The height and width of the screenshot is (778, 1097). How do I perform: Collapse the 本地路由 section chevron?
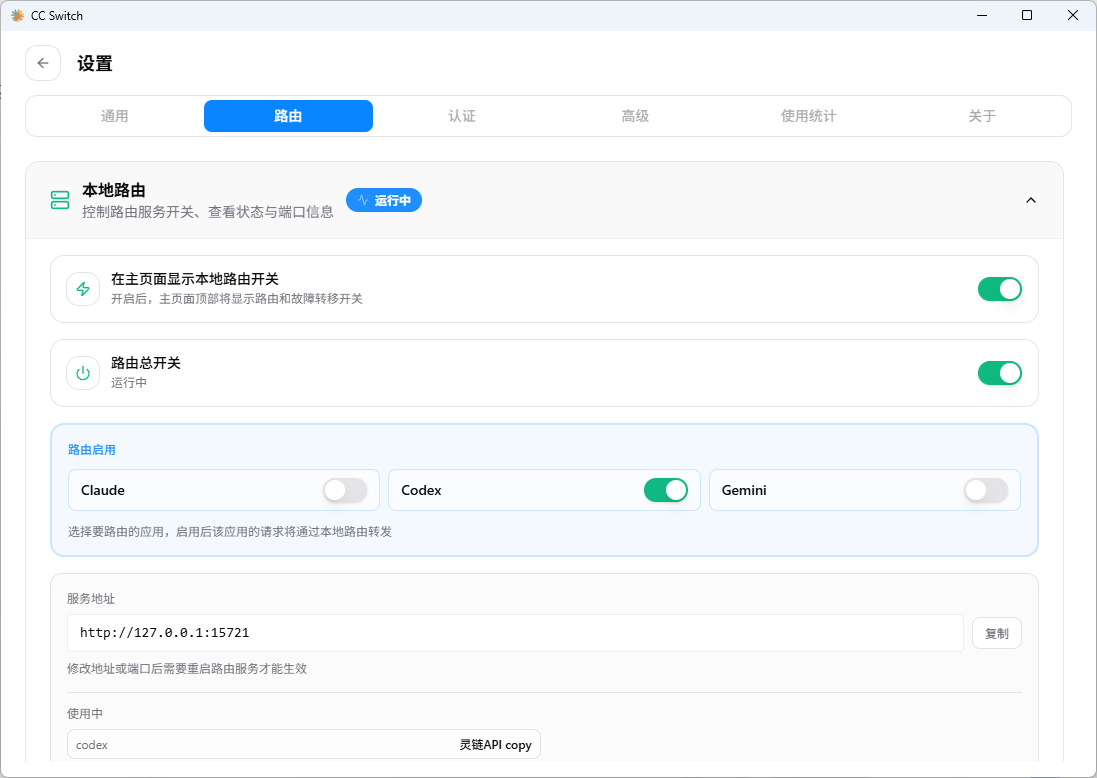(1031, 200)
